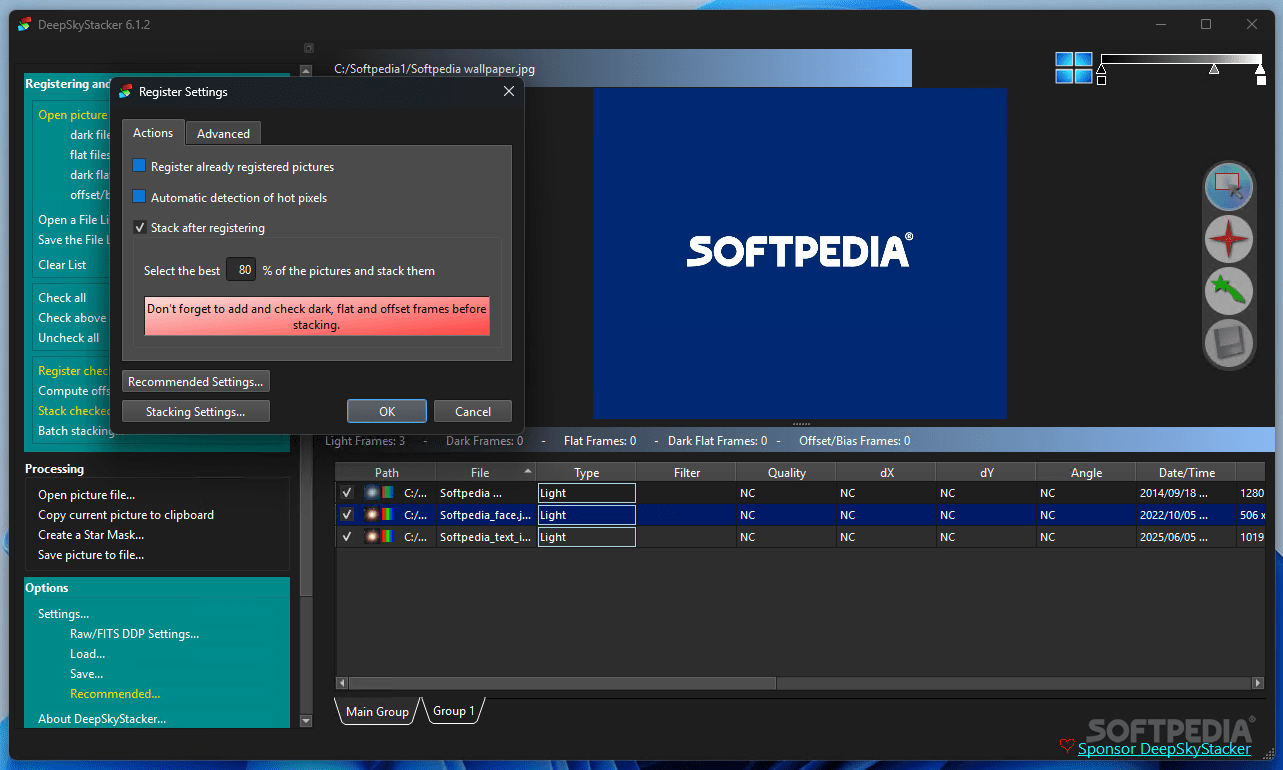The image size is (1283, 770).
Task: Click the percentage field showing 80
Action: (x=241, y=270)
